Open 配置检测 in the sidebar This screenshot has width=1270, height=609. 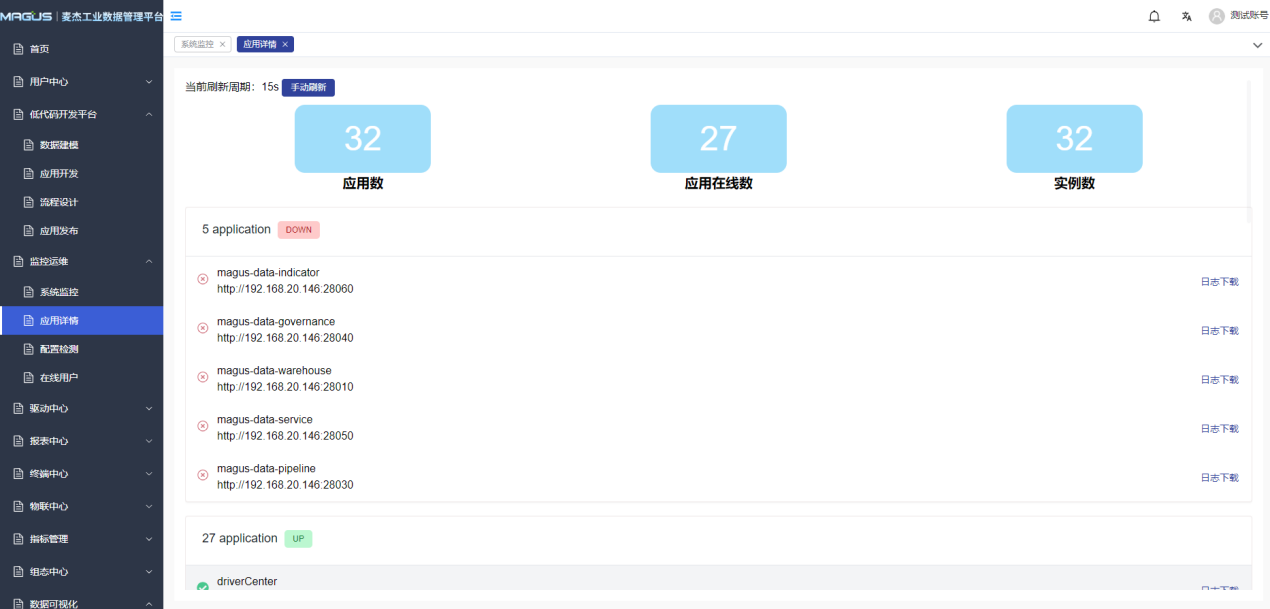[x=59, y=349]
